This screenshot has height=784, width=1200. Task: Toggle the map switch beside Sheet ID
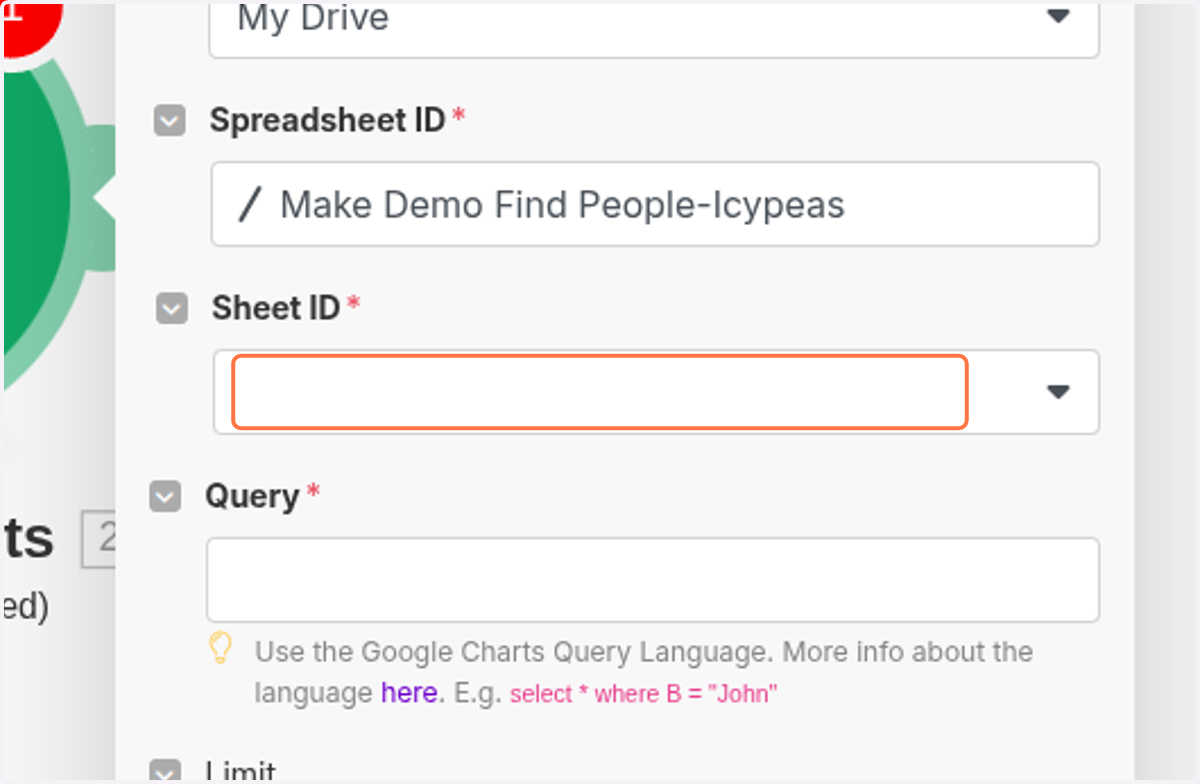click(172, 308)
